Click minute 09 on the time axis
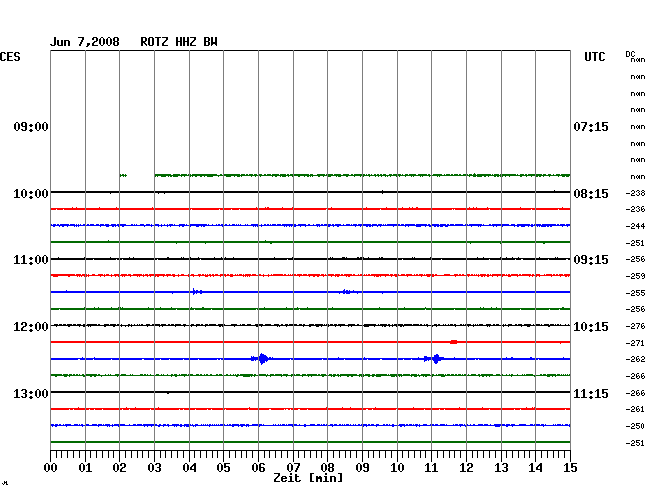650x494 pixels. point(362,468)
